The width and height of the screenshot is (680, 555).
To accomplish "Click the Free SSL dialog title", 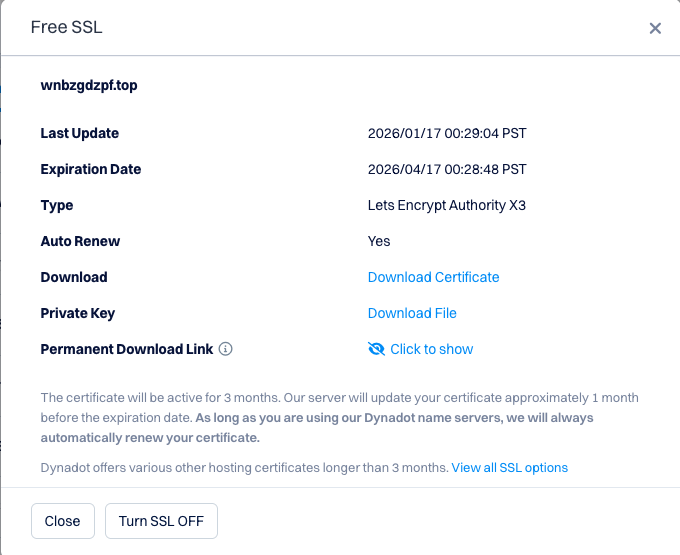I will pyautogui.click(x=67, y=27).
